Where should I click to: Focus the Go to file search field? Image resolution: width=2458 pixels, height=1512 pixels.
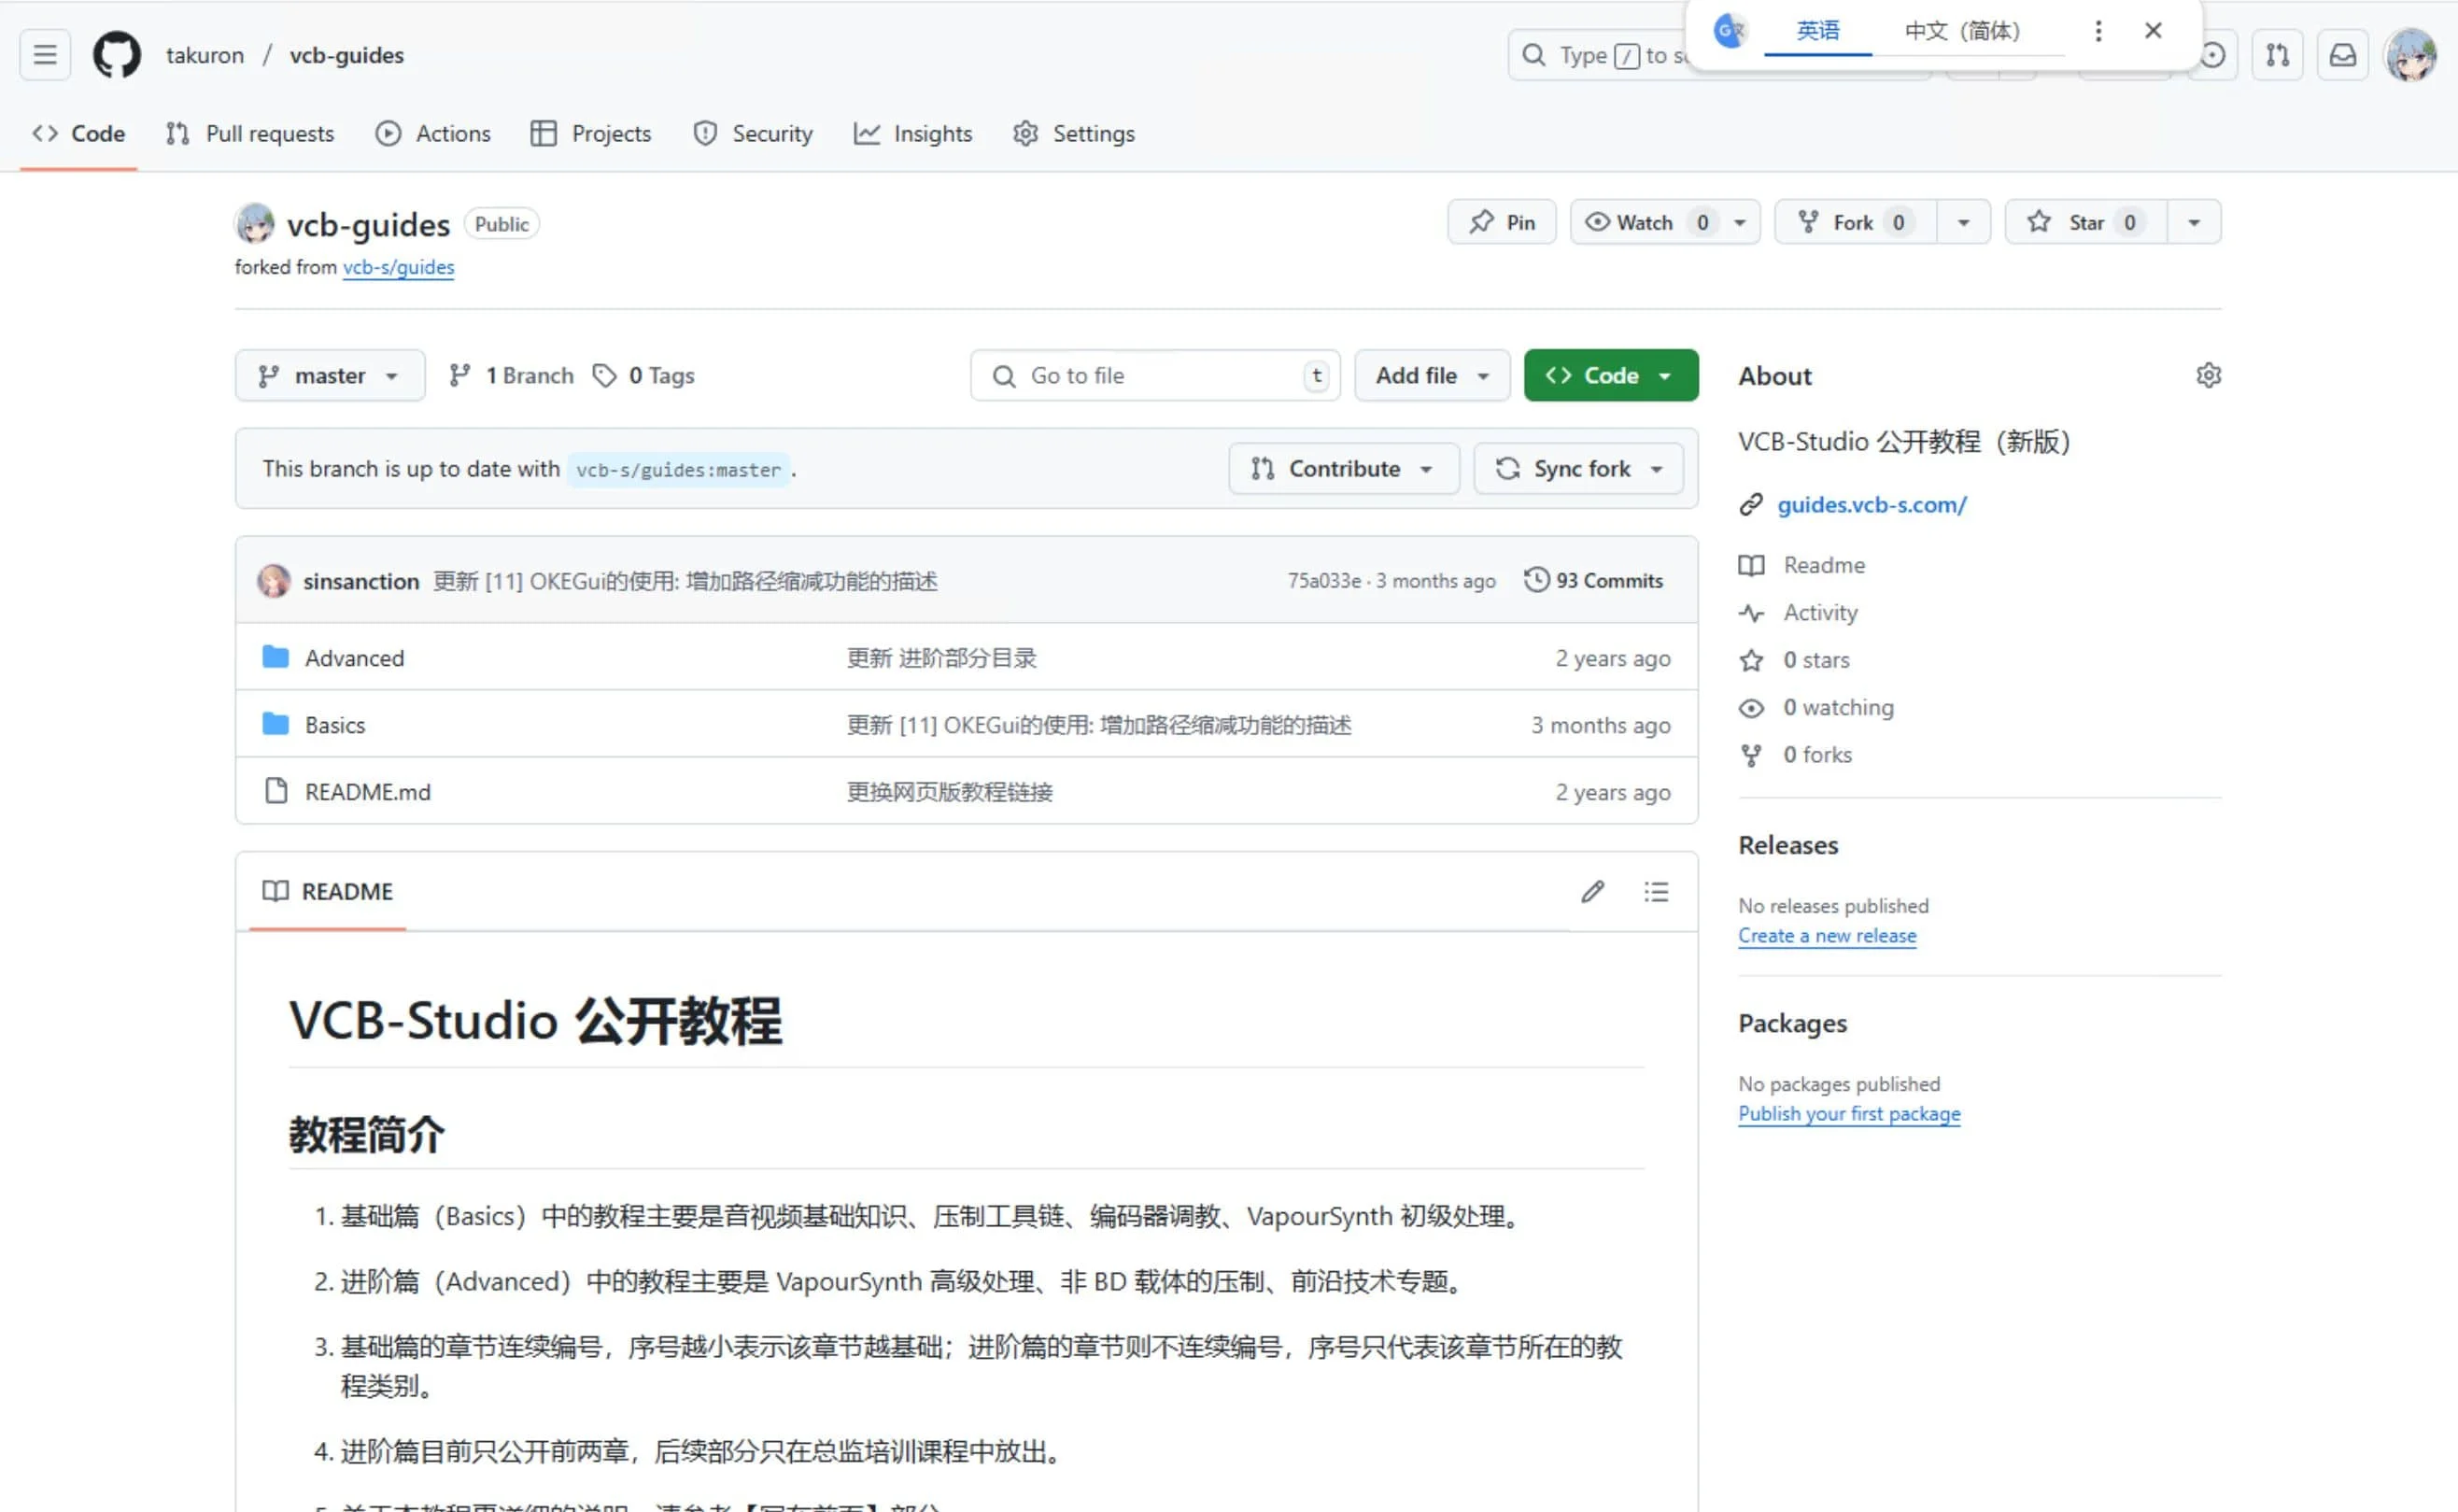coord(1155,376)
